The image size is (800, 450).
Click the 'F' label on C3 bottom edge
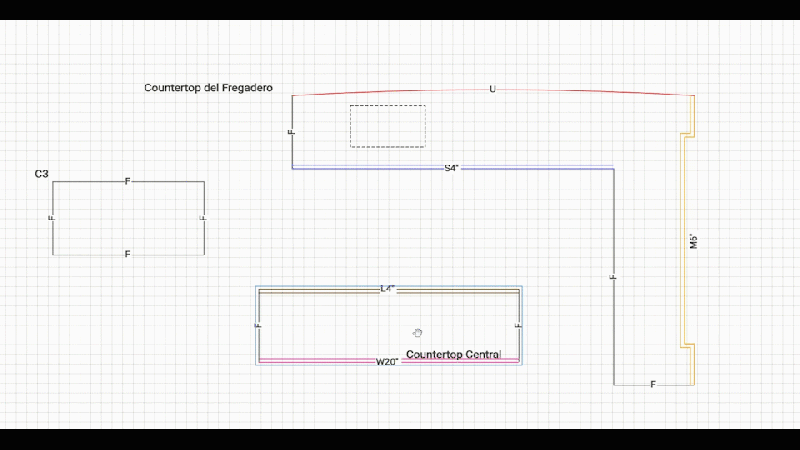click(x=128, y=254)
